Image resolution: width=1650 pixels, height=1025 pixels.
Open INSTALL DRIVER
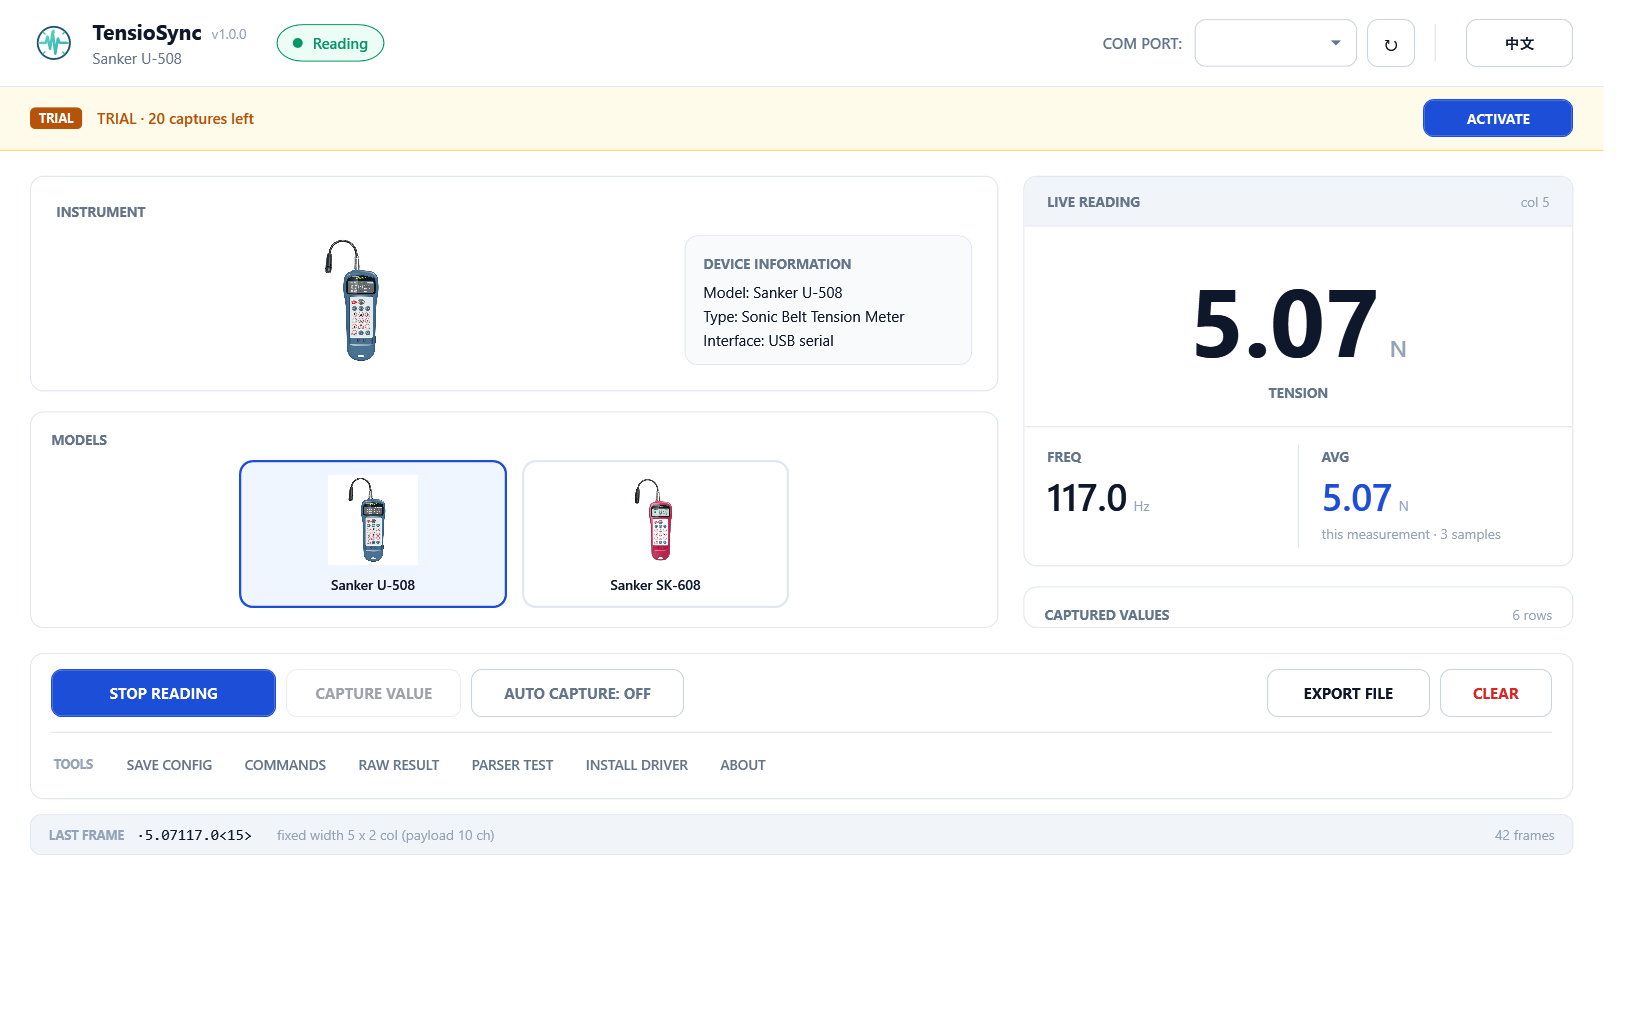pos(636,765)
